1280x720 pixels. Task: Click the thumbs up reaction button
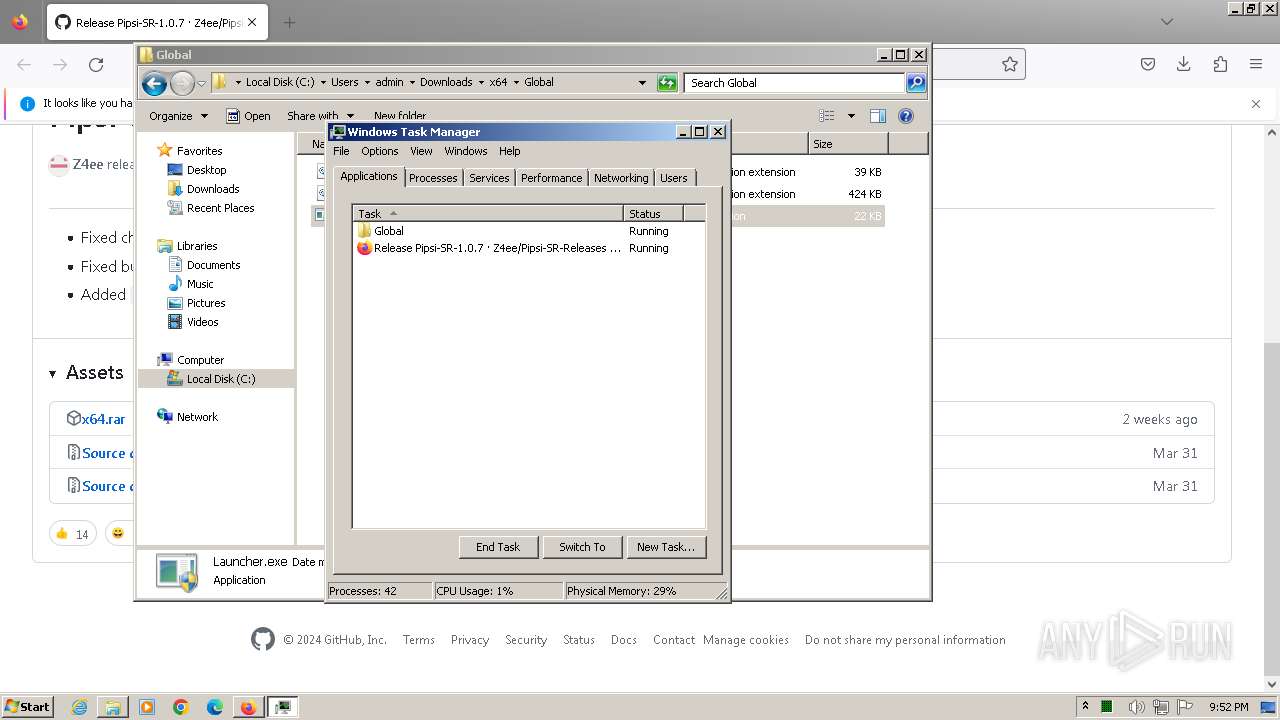tap(73, 534)
